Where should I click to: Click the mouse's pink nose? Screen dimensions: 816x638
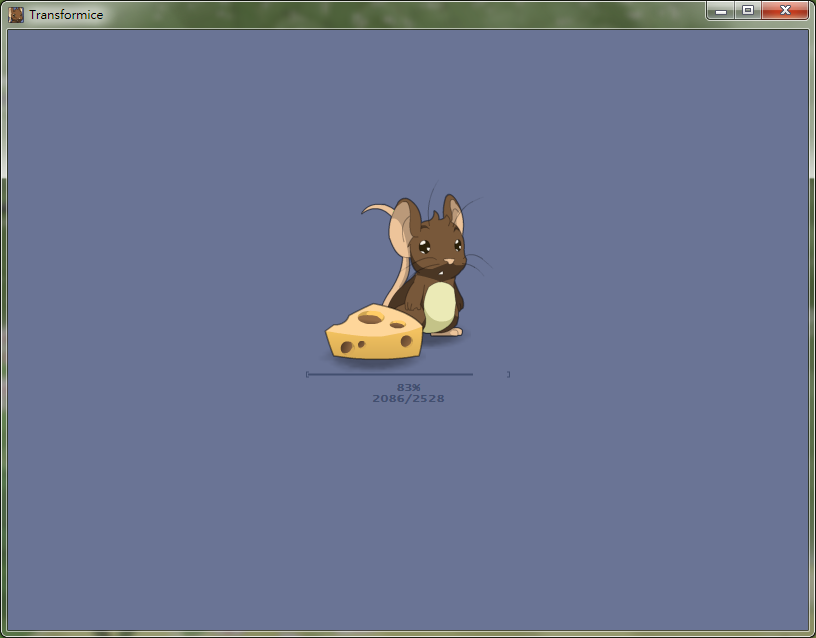[449, 262]
